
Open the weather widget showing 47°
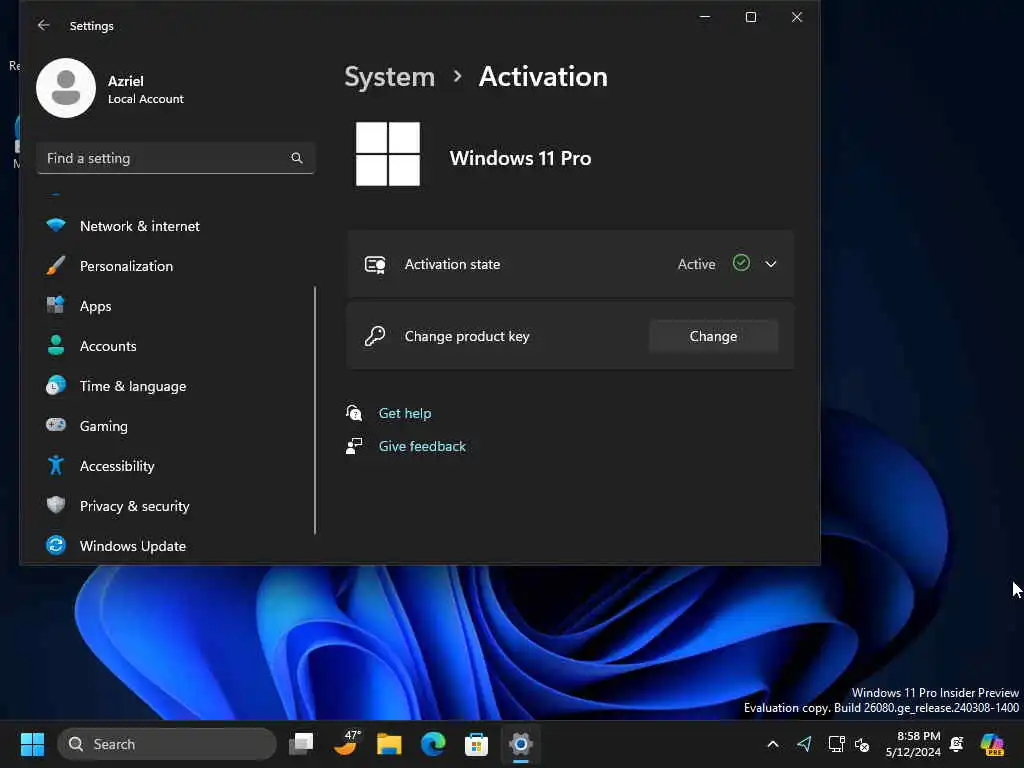[346, 744]
